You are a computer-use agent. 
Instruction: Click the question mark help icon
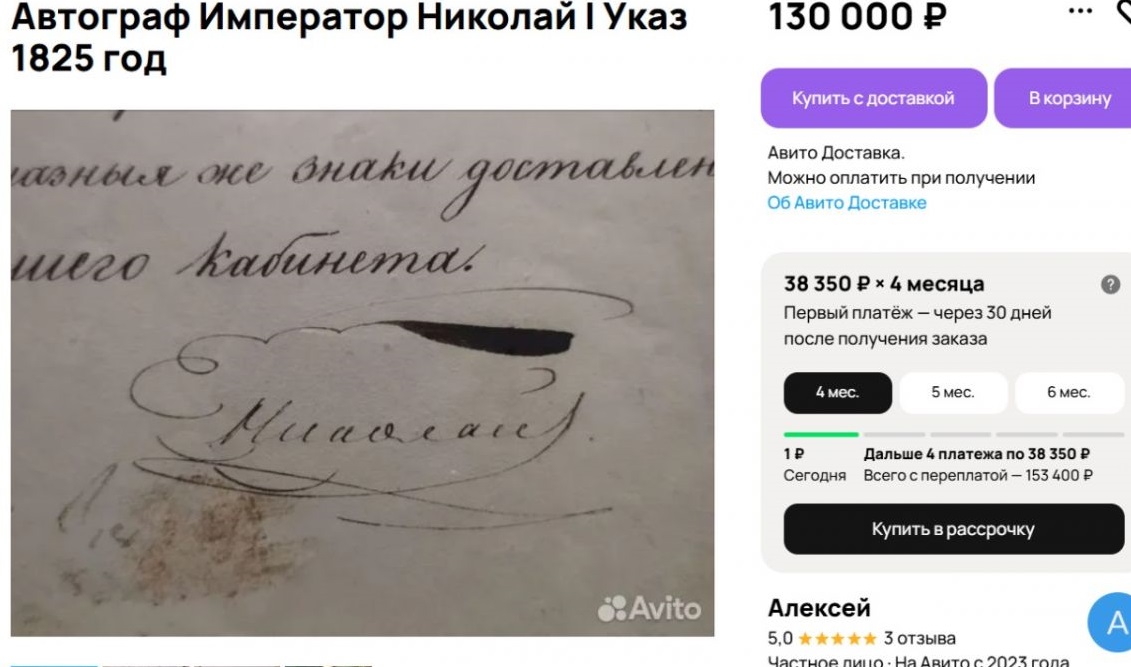(1110, 284)
